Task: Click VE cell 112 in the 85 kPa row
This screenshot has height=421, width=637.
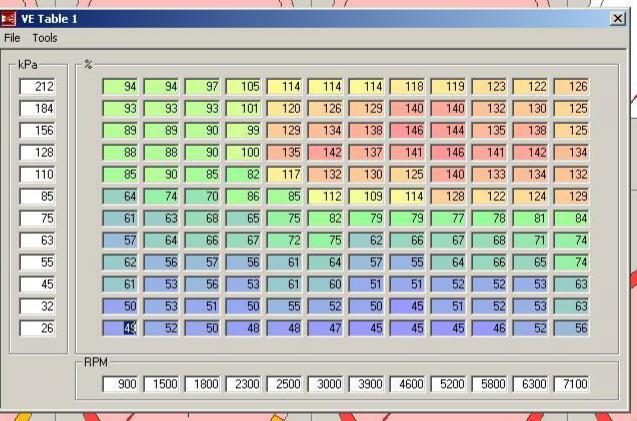Action: coord(325,196)
